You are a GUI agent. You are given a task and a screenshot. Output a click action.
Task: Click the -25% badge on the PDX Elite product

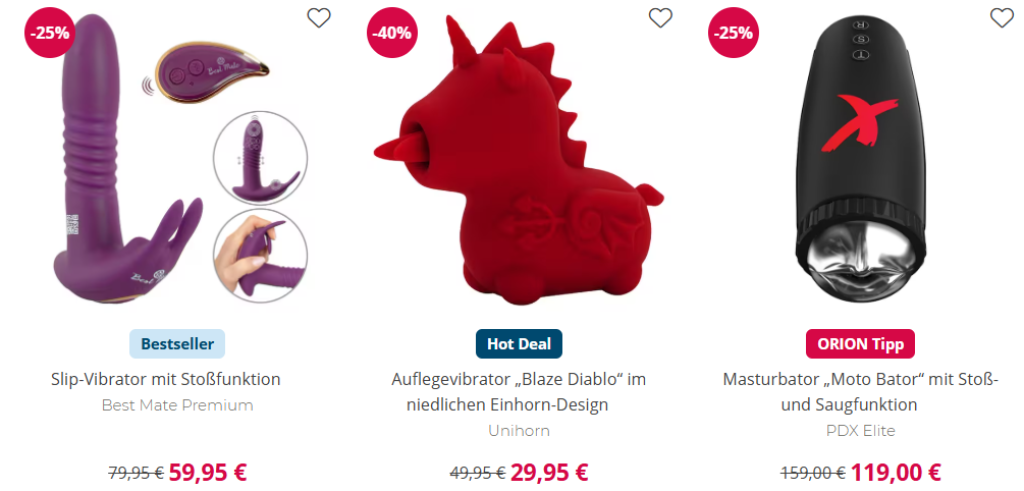click(733, 33)
